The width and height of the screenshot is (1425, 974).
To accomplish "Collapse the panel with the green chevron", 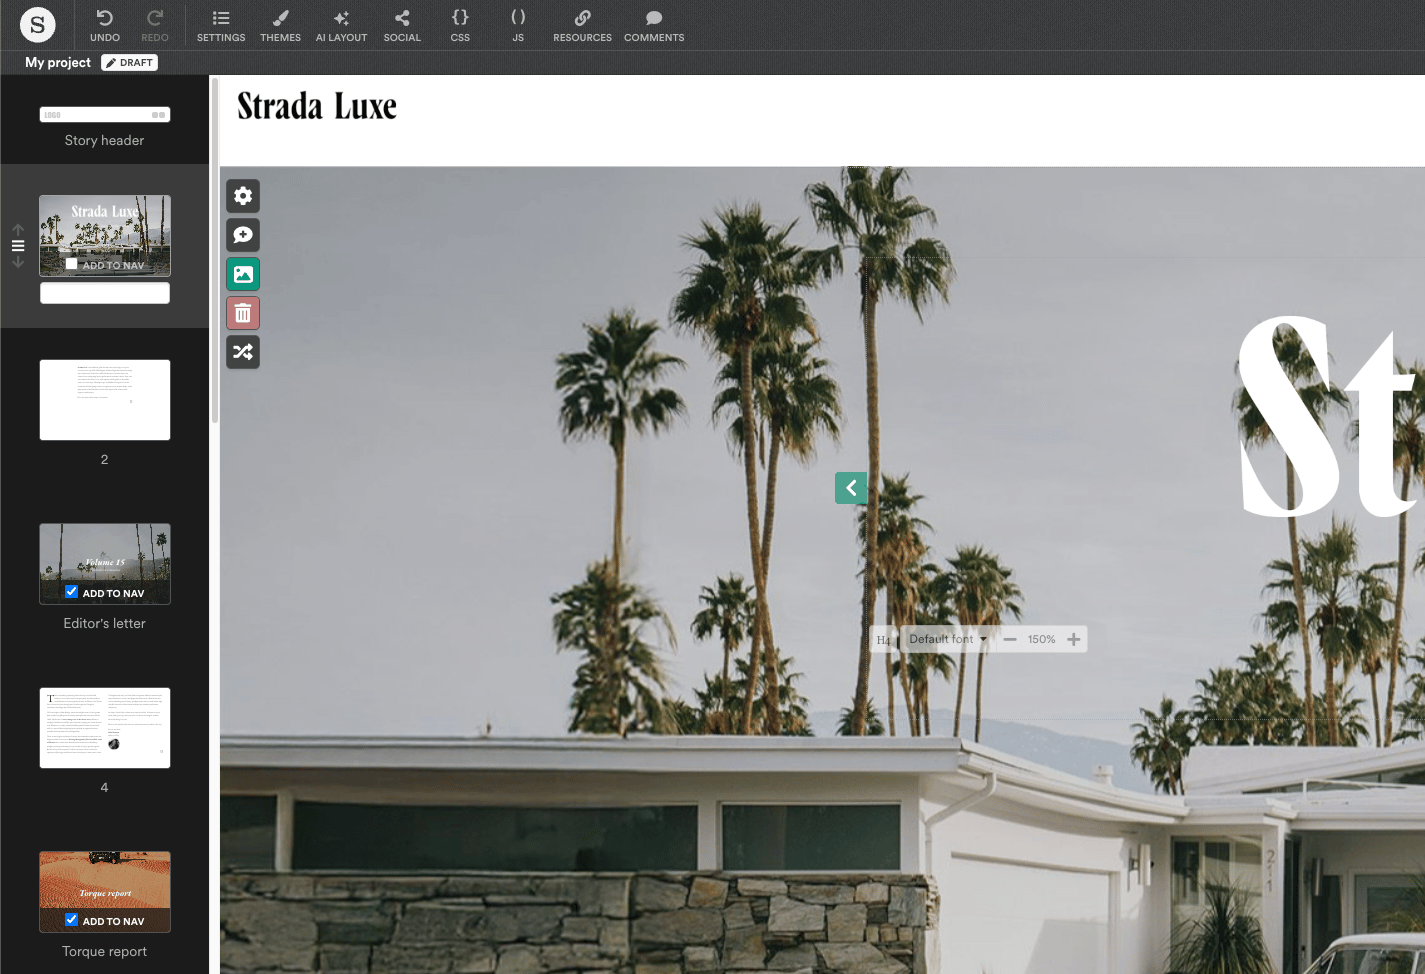I will click(x=850, y=488).
